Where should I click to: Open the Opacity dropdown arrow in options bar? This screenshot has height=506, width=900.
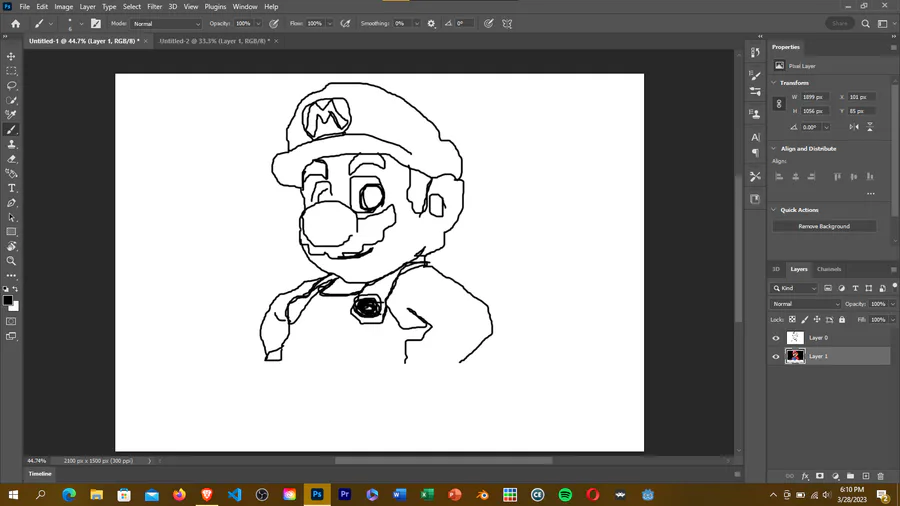pyautogui.click(x=258, y=24)
